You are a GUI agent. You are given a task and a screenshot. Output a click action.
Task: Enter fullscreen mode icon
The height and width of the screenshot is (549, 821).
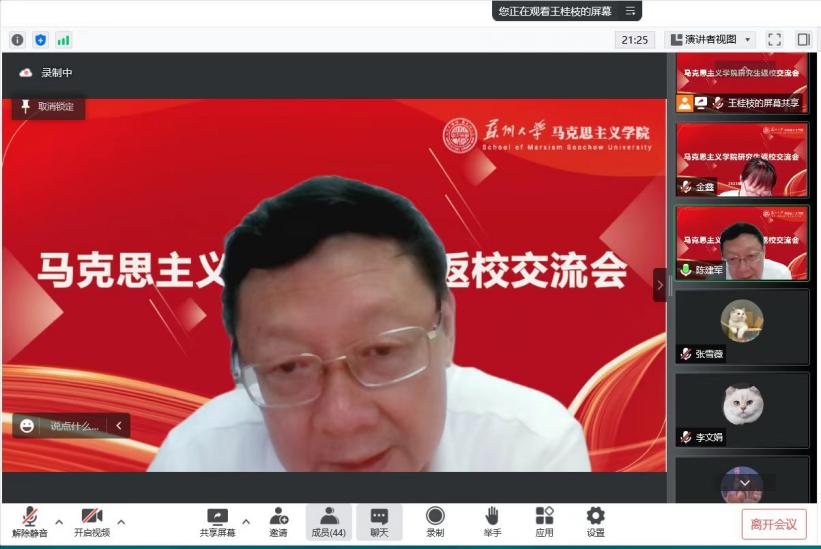coord(774,40)
